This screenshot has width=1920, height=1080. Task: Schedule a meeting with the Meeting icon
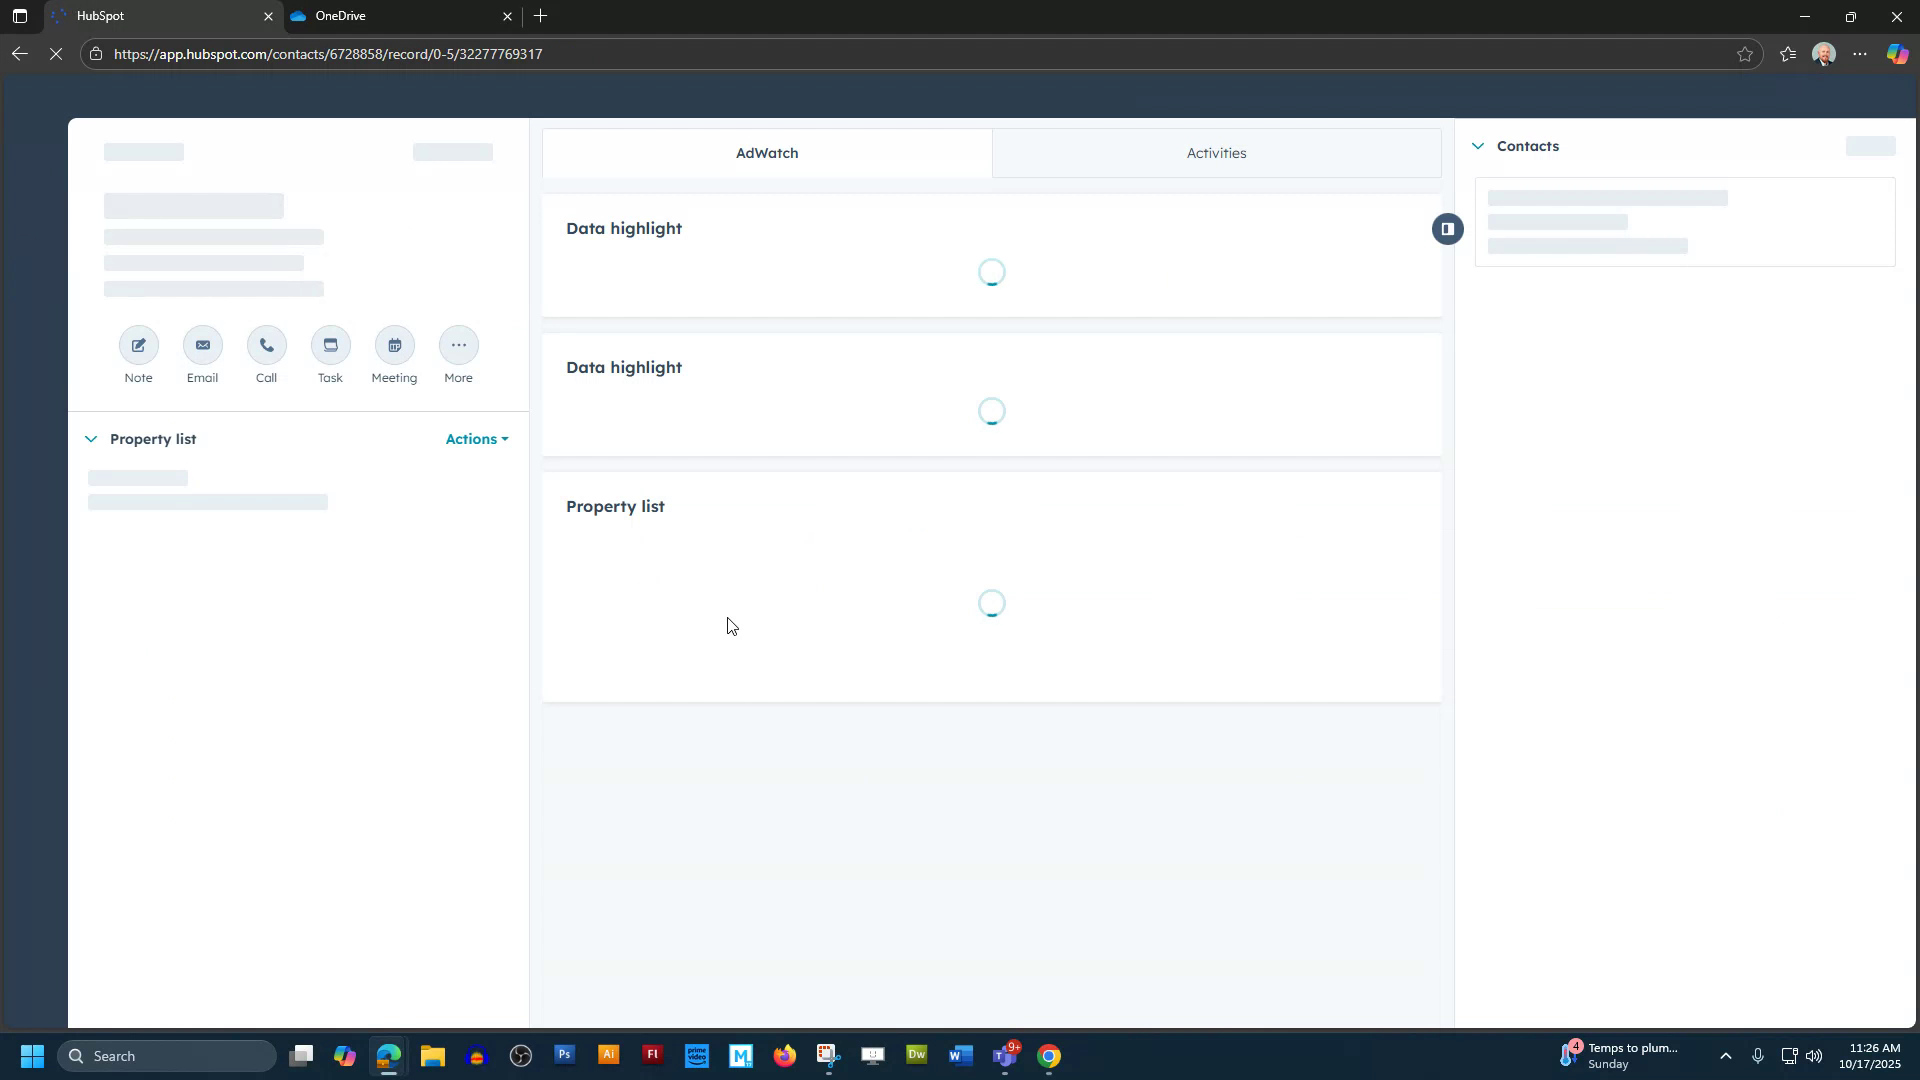(x=394, y=345)
